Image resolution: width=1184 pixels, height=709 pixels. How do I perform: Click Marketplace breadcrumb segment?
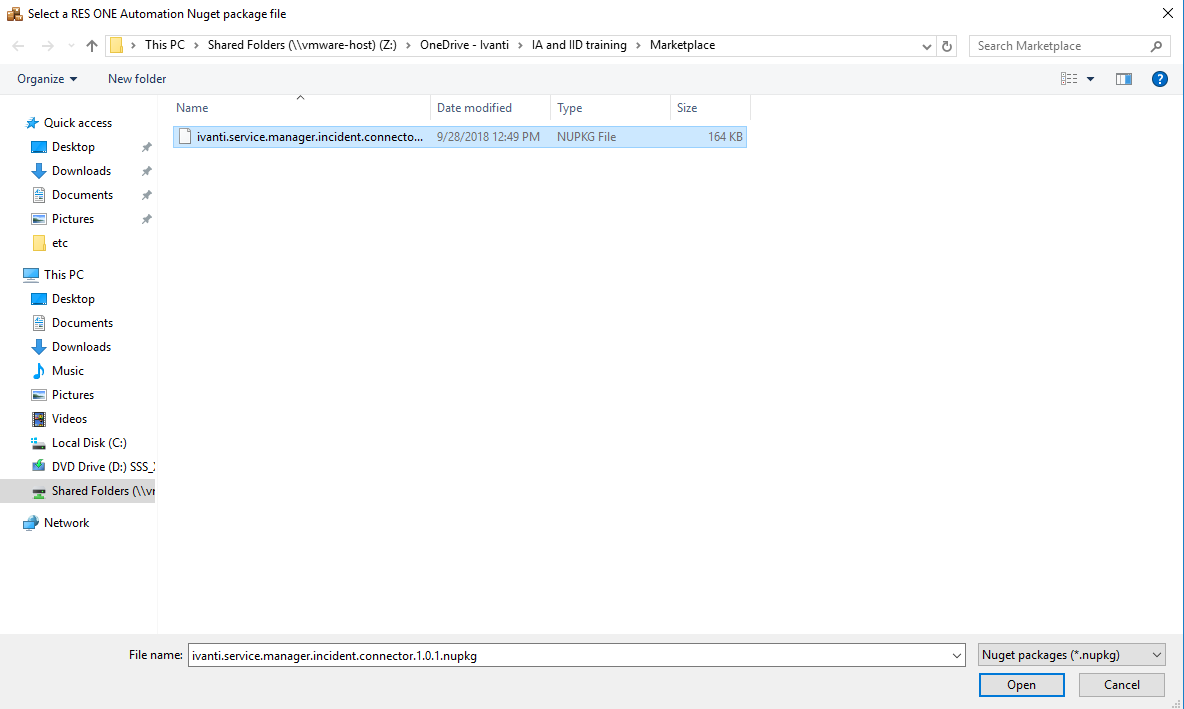(x=683, y=45)
